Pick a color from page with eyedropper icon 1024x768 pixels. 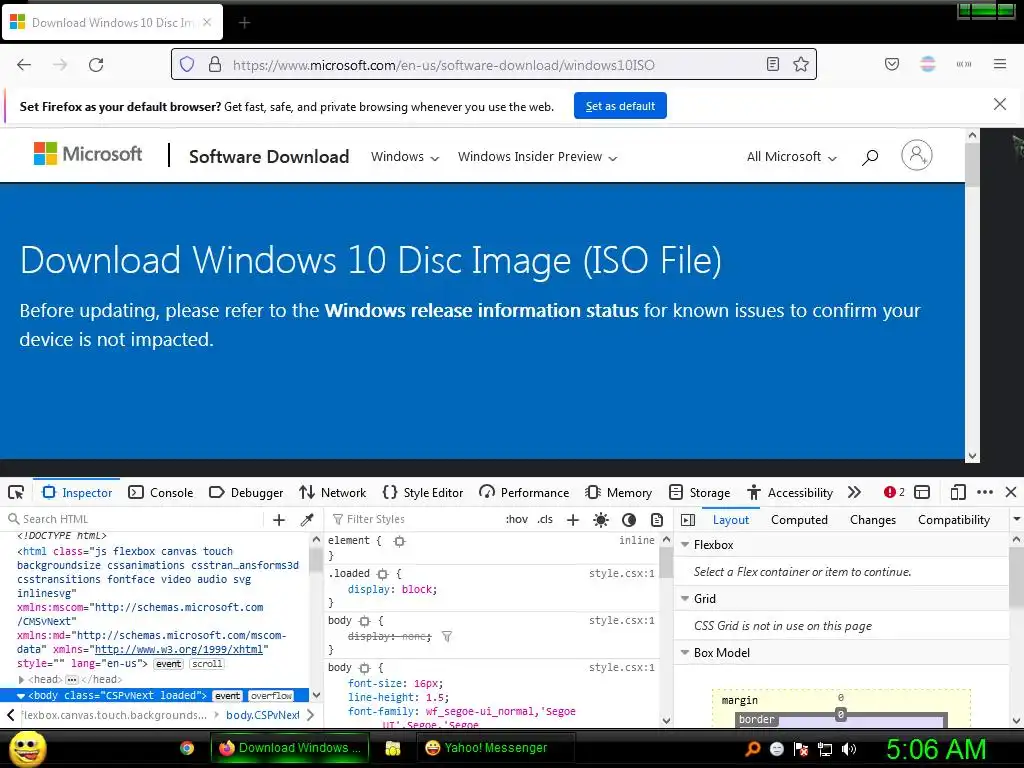coord(307,520)
